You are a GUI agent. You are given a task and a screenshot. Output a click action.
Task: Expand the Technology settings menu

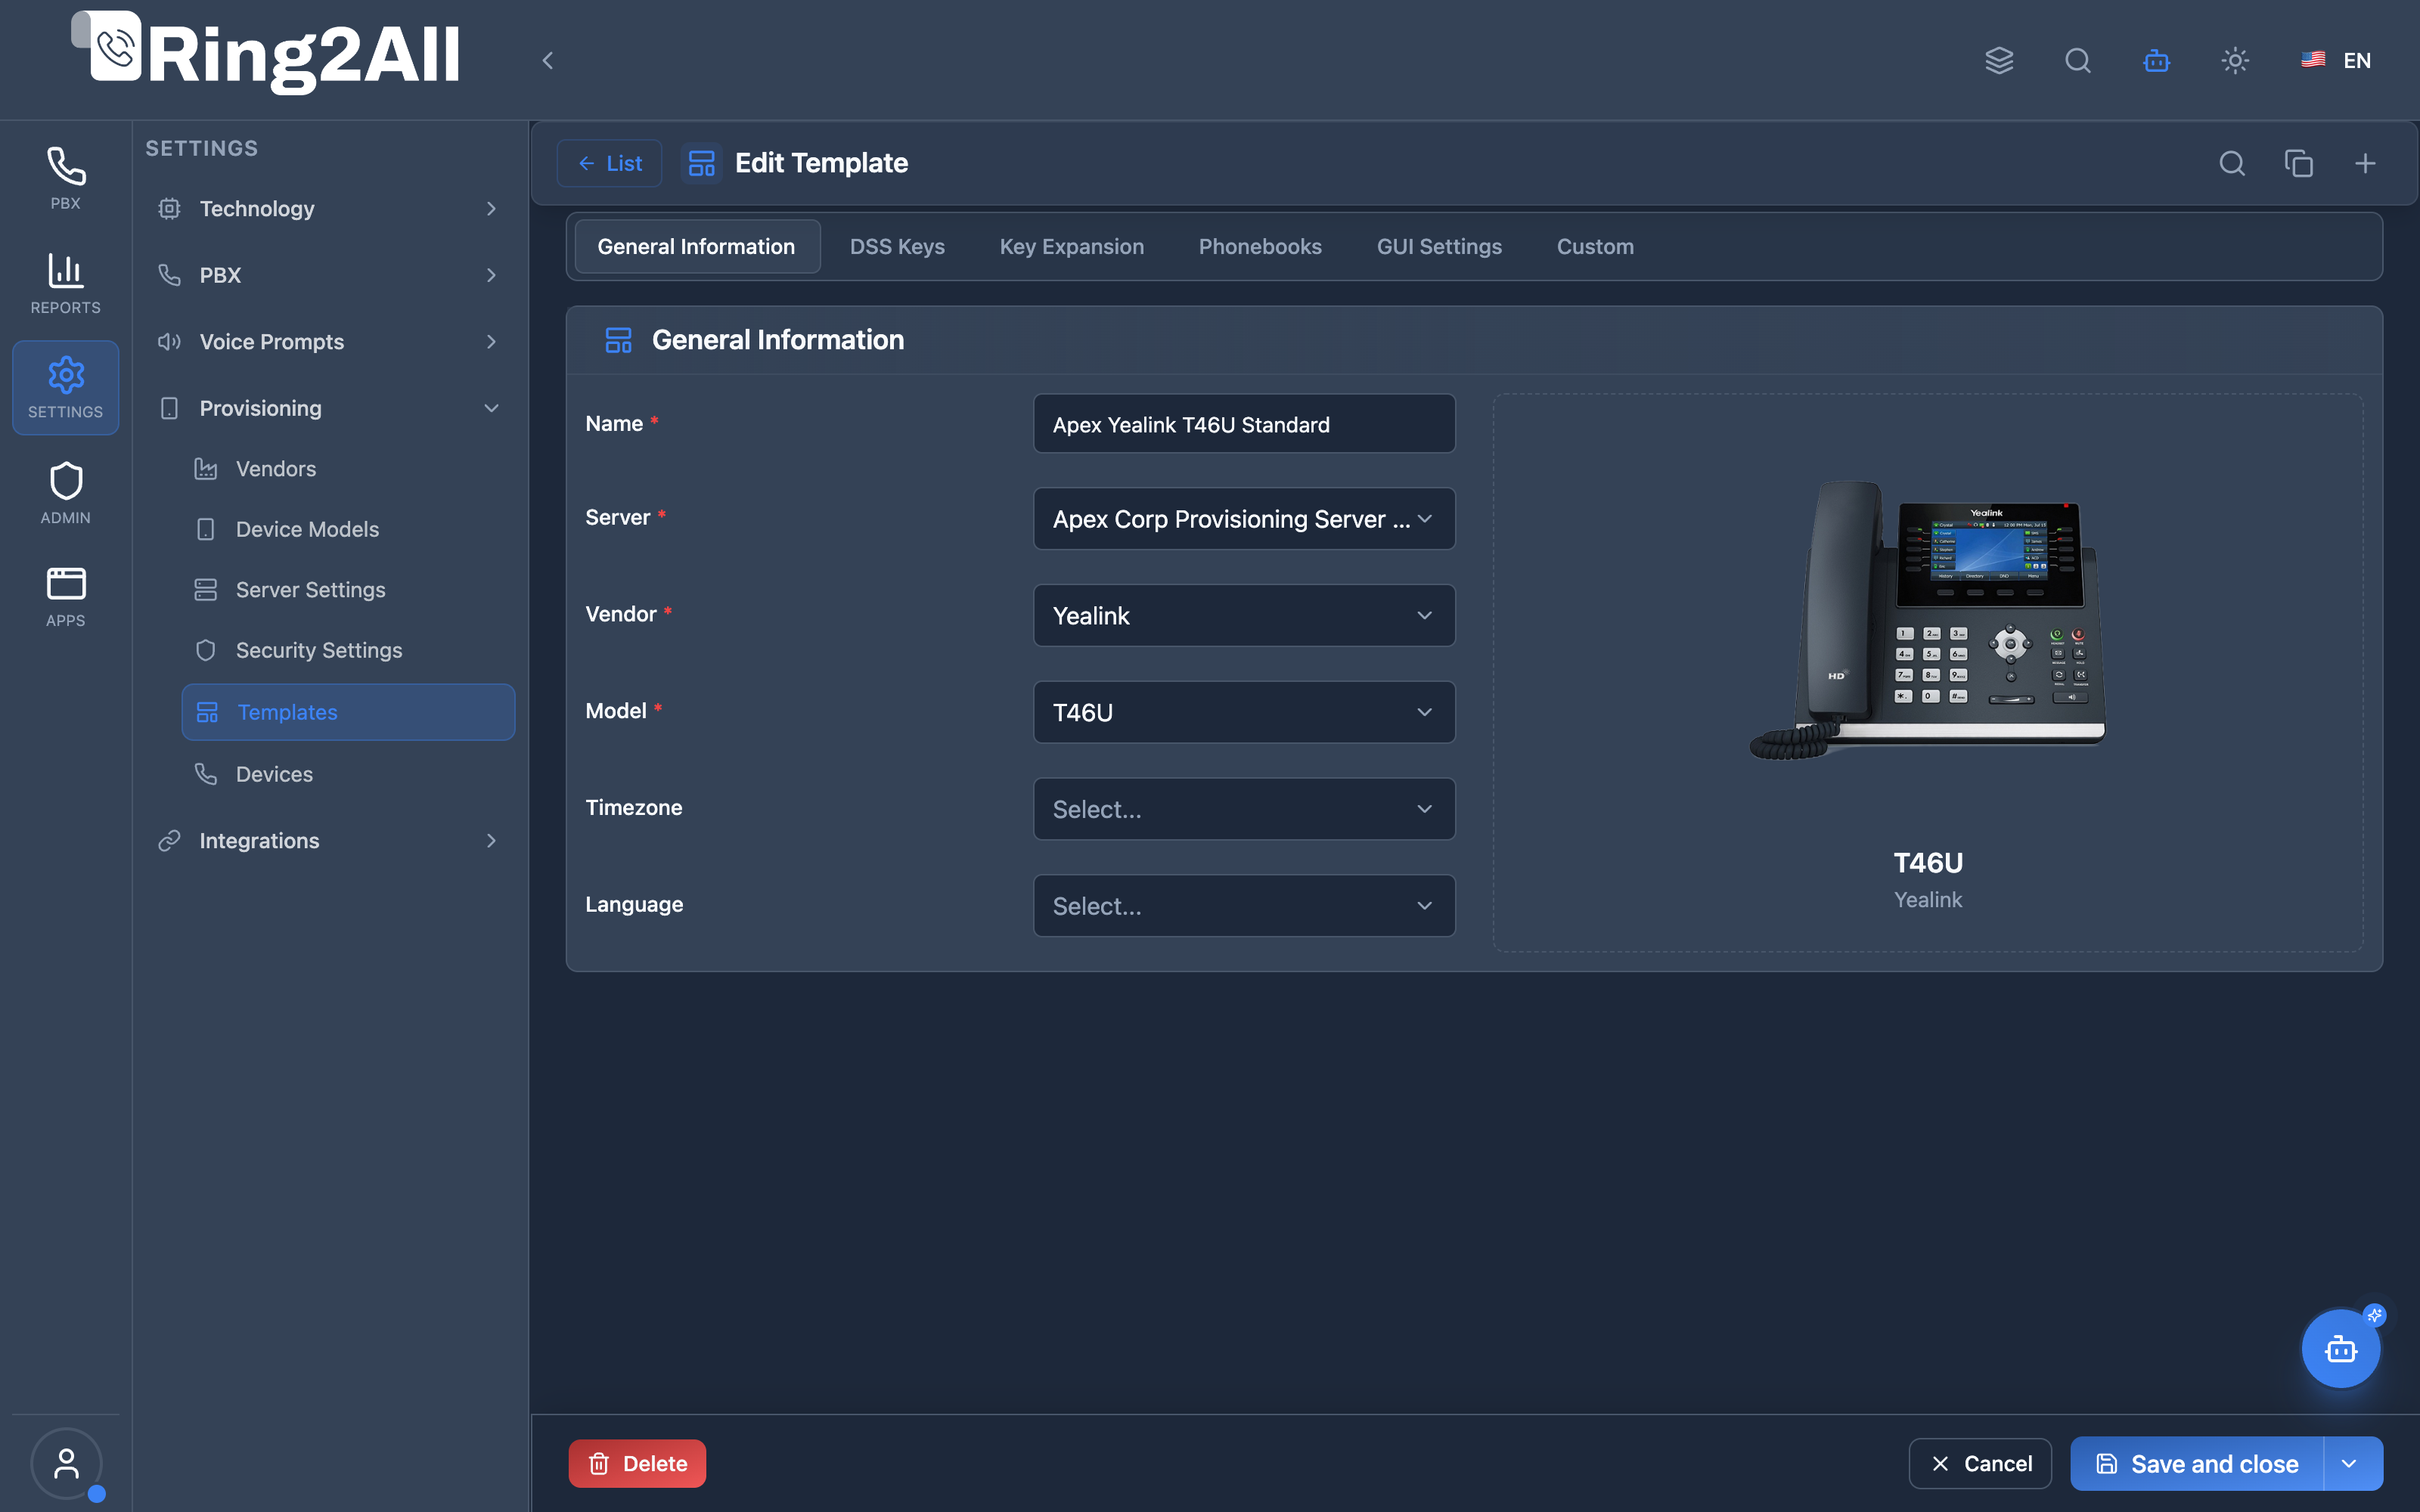pyautogui.click(x=329, y=209)
